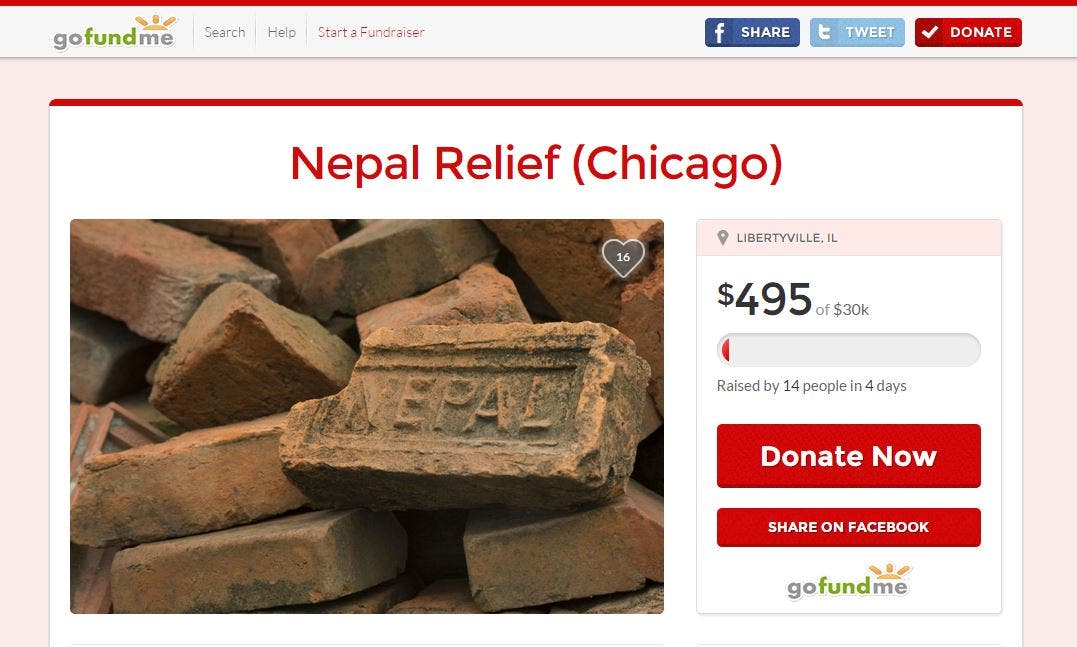This screenshot has width=1077, height=647.
Task: Click the LIBERTYVILLE, IL location label
Action: tap(786, 238)
